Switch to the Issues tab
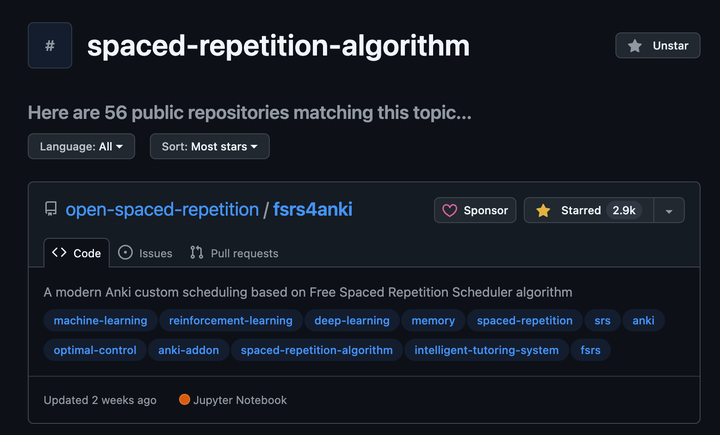720x435 pixels. click(145, 253)
